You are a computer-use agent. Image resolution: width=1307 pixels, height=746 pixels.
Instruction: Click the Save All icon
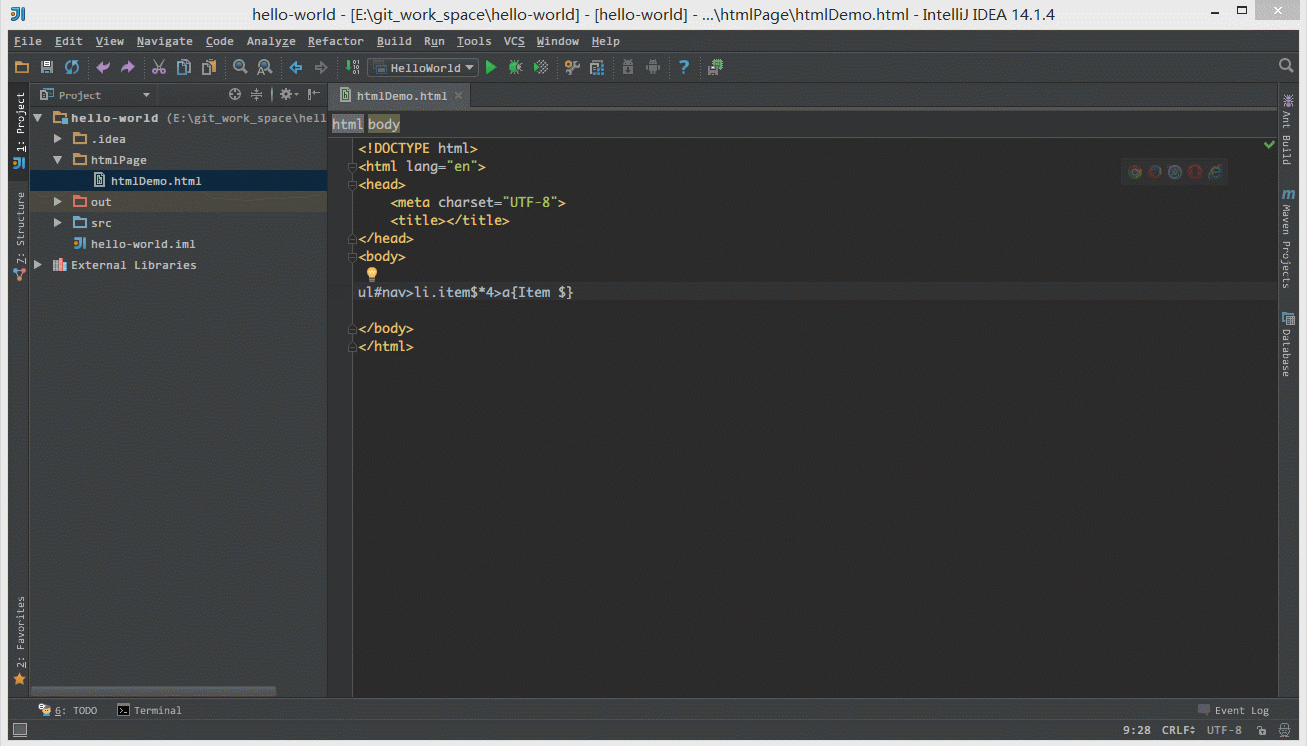pos(46,67)
